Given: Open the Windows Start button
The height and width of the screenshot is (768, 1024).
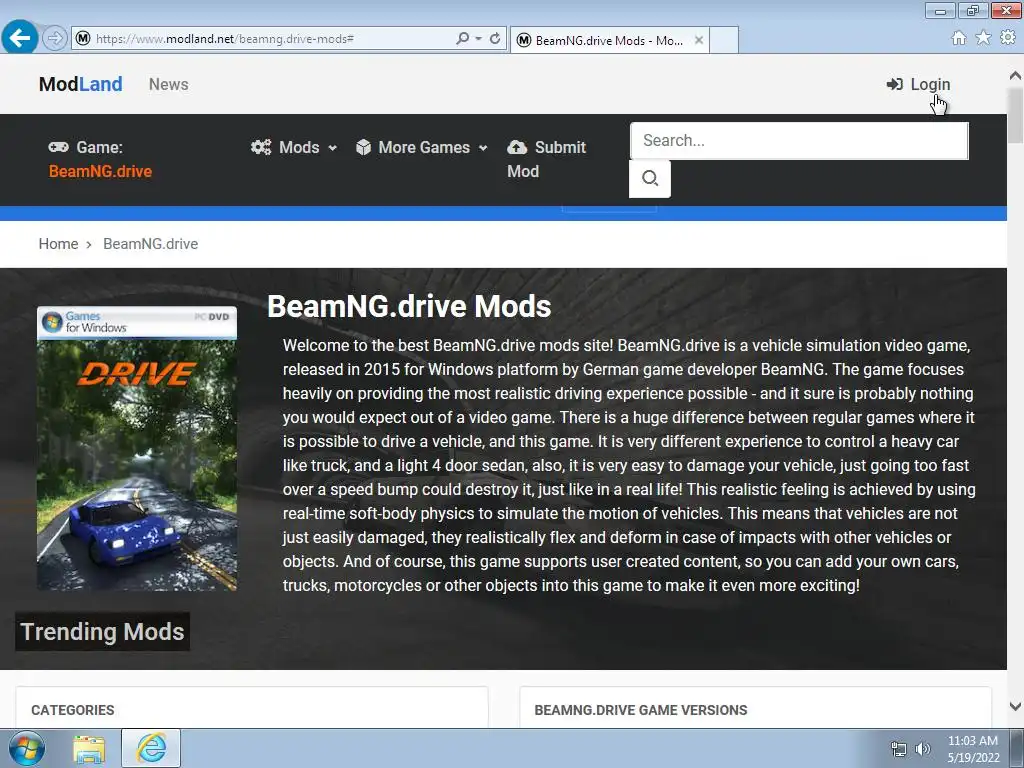Looking at the screenshot, I should 26,748.
